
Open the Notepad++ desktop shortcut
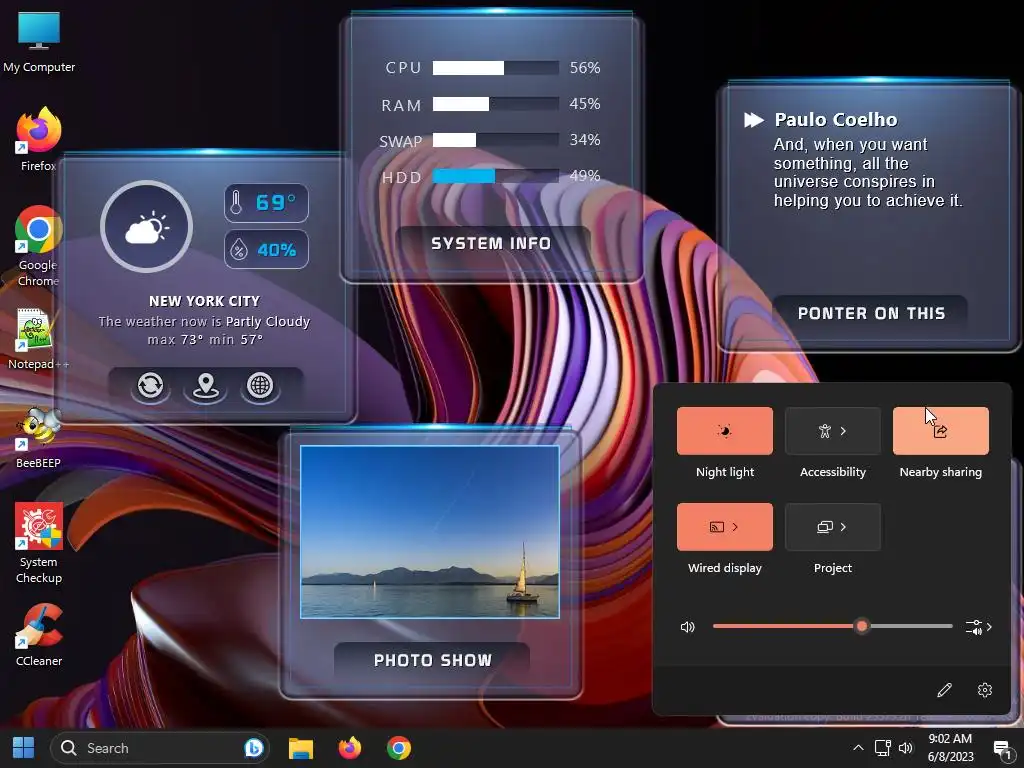pos(38,338)
